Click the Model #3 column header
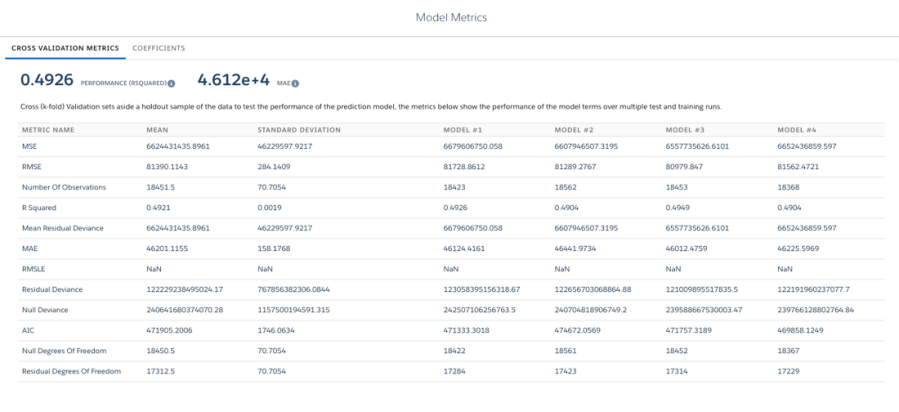Viewport: 899px width, 412px height. [x=686, y=130]
